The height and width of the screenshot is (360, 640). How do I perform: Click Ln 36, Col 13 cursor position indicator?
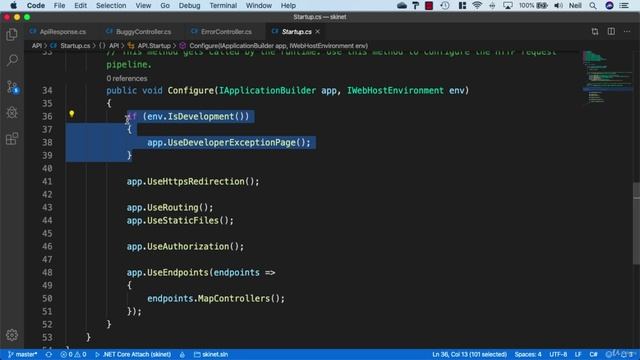click(469, 354)
